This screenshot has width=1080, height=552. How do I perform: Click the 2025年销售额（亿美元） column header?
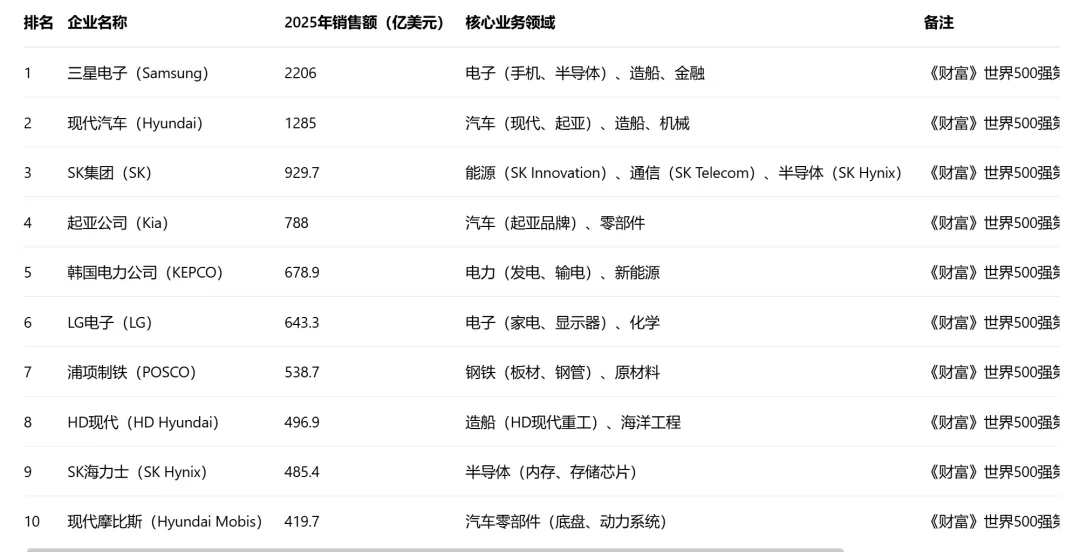[364, 23]
